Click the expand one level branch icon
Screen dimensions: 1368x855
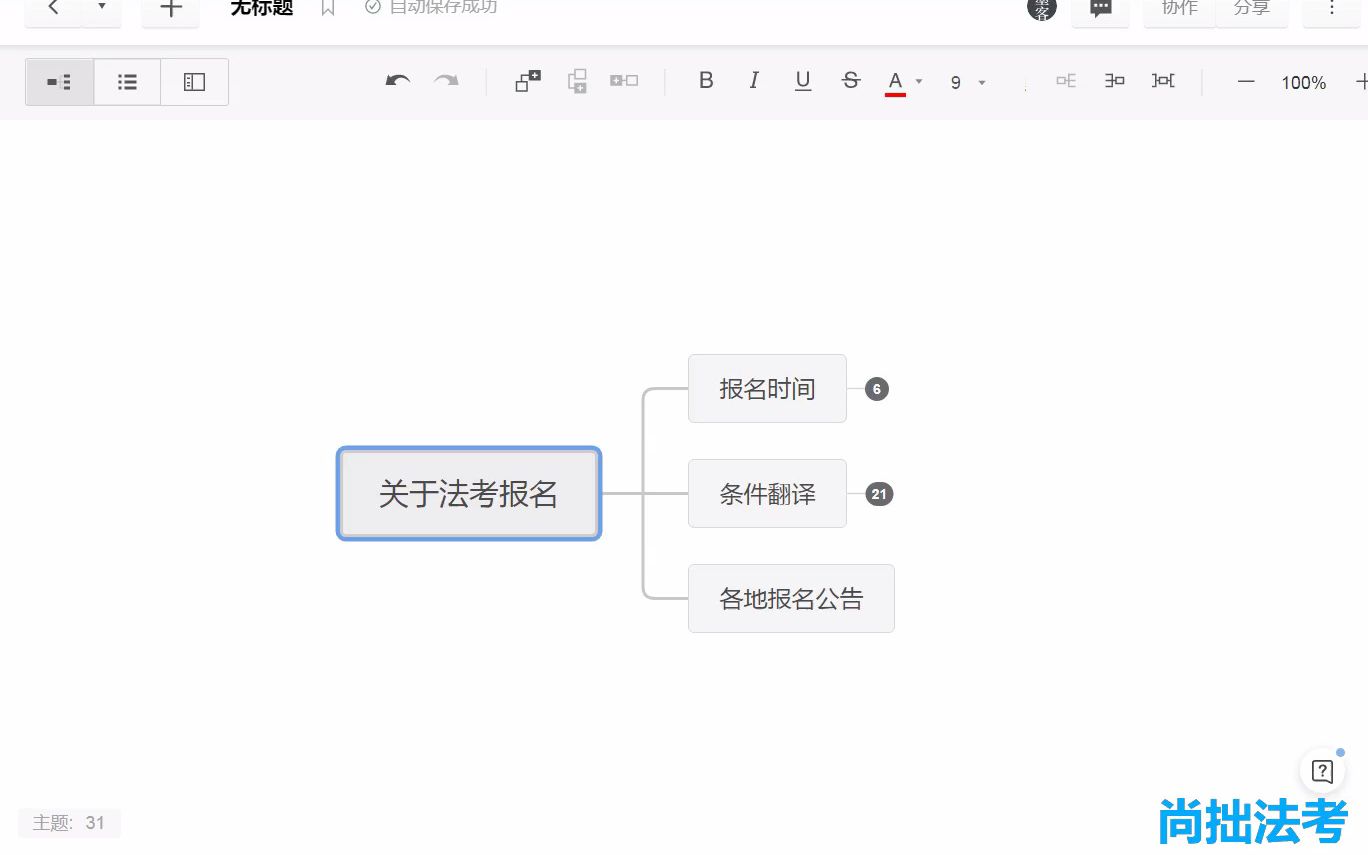(x=1066, y=81)
